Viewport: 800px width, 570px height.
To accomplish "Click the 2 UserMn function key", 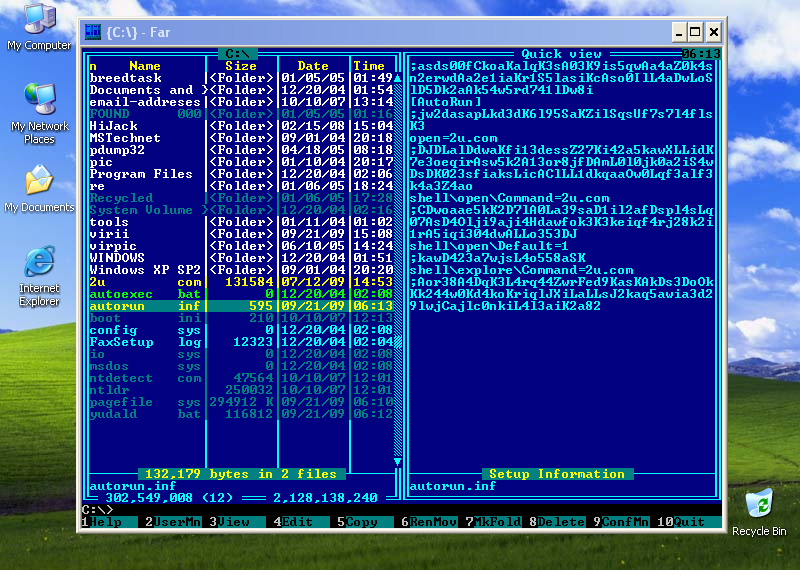I will click(x=173, y=522).
